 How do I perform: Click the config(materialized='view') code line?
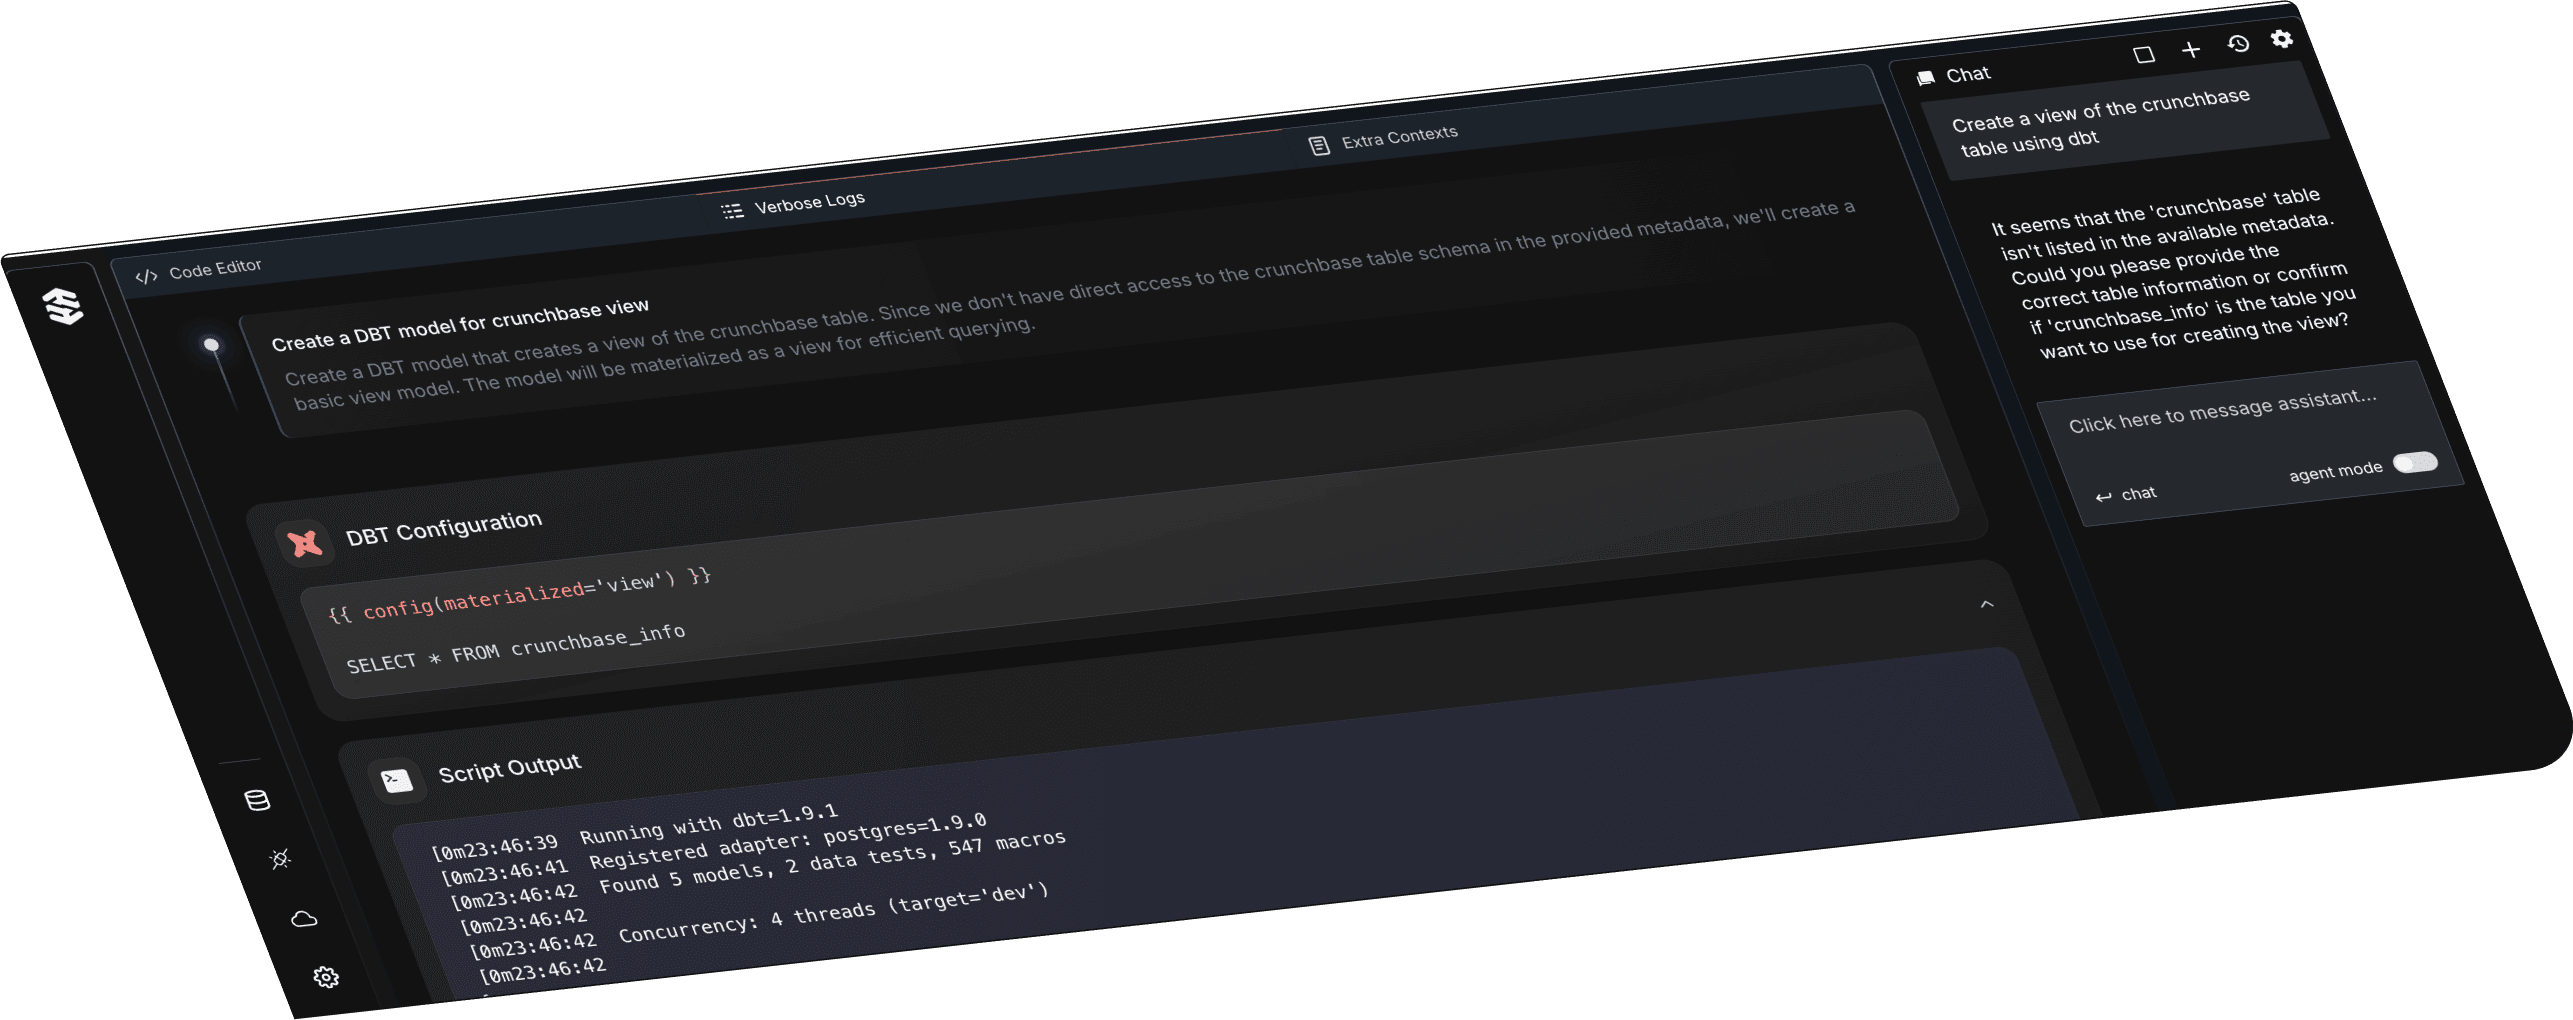[x=519, y=595]
